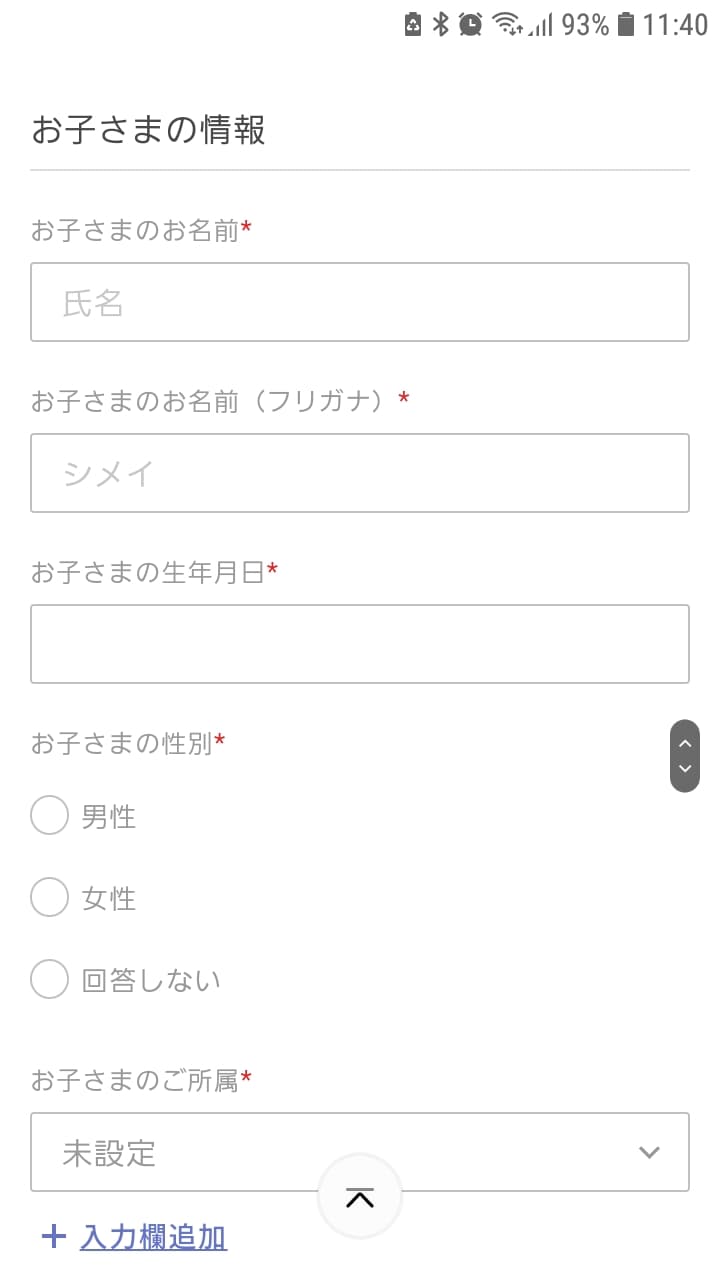The height and width of the screenshot is (1280, 720).
Task: Click the 入力欄追加 link
Action: (x=153, y=1238)
